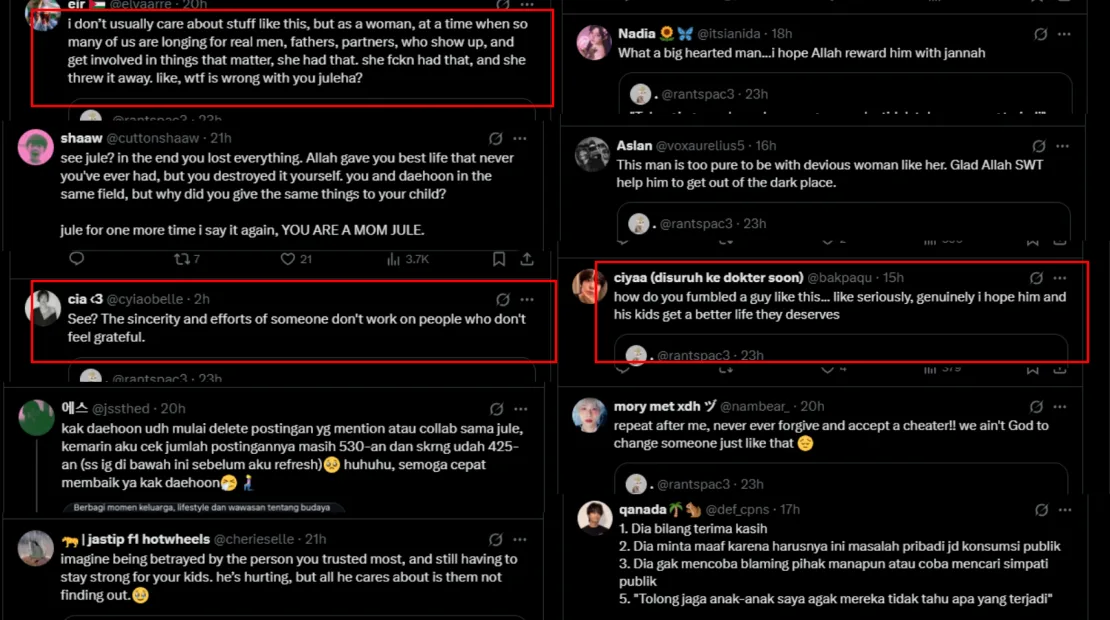Open the more menu on jssthed's tweet
The height and width of the screenshot is (620, 1110).
tap(520, 408)
